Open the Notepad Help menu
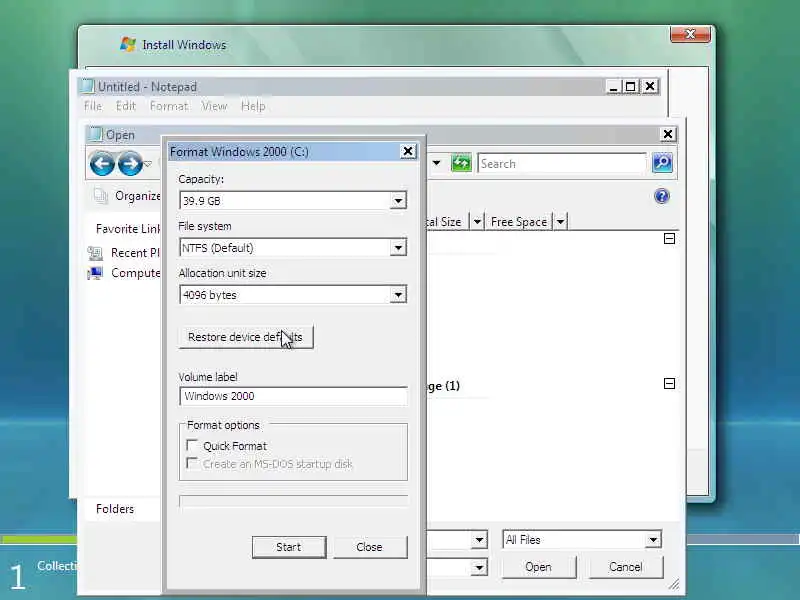 coord(253,106)
